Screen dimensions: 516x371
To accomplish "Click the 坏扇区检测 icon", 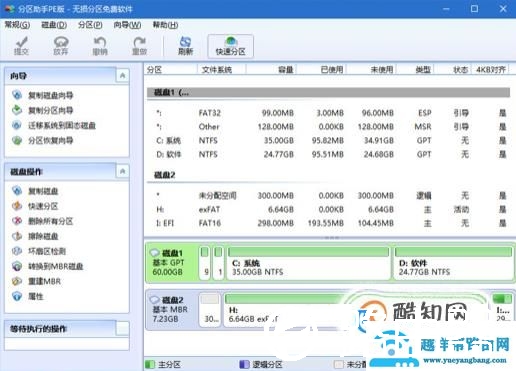I will (17, 251).
